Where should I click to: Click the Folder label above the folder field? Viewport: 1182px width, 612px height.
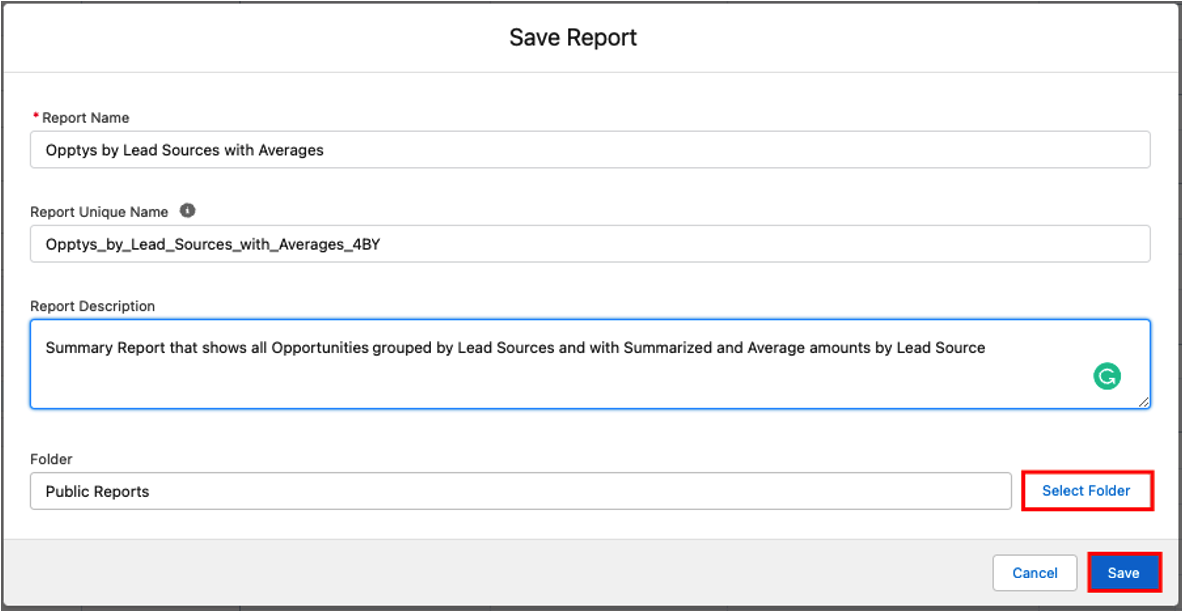51,458
